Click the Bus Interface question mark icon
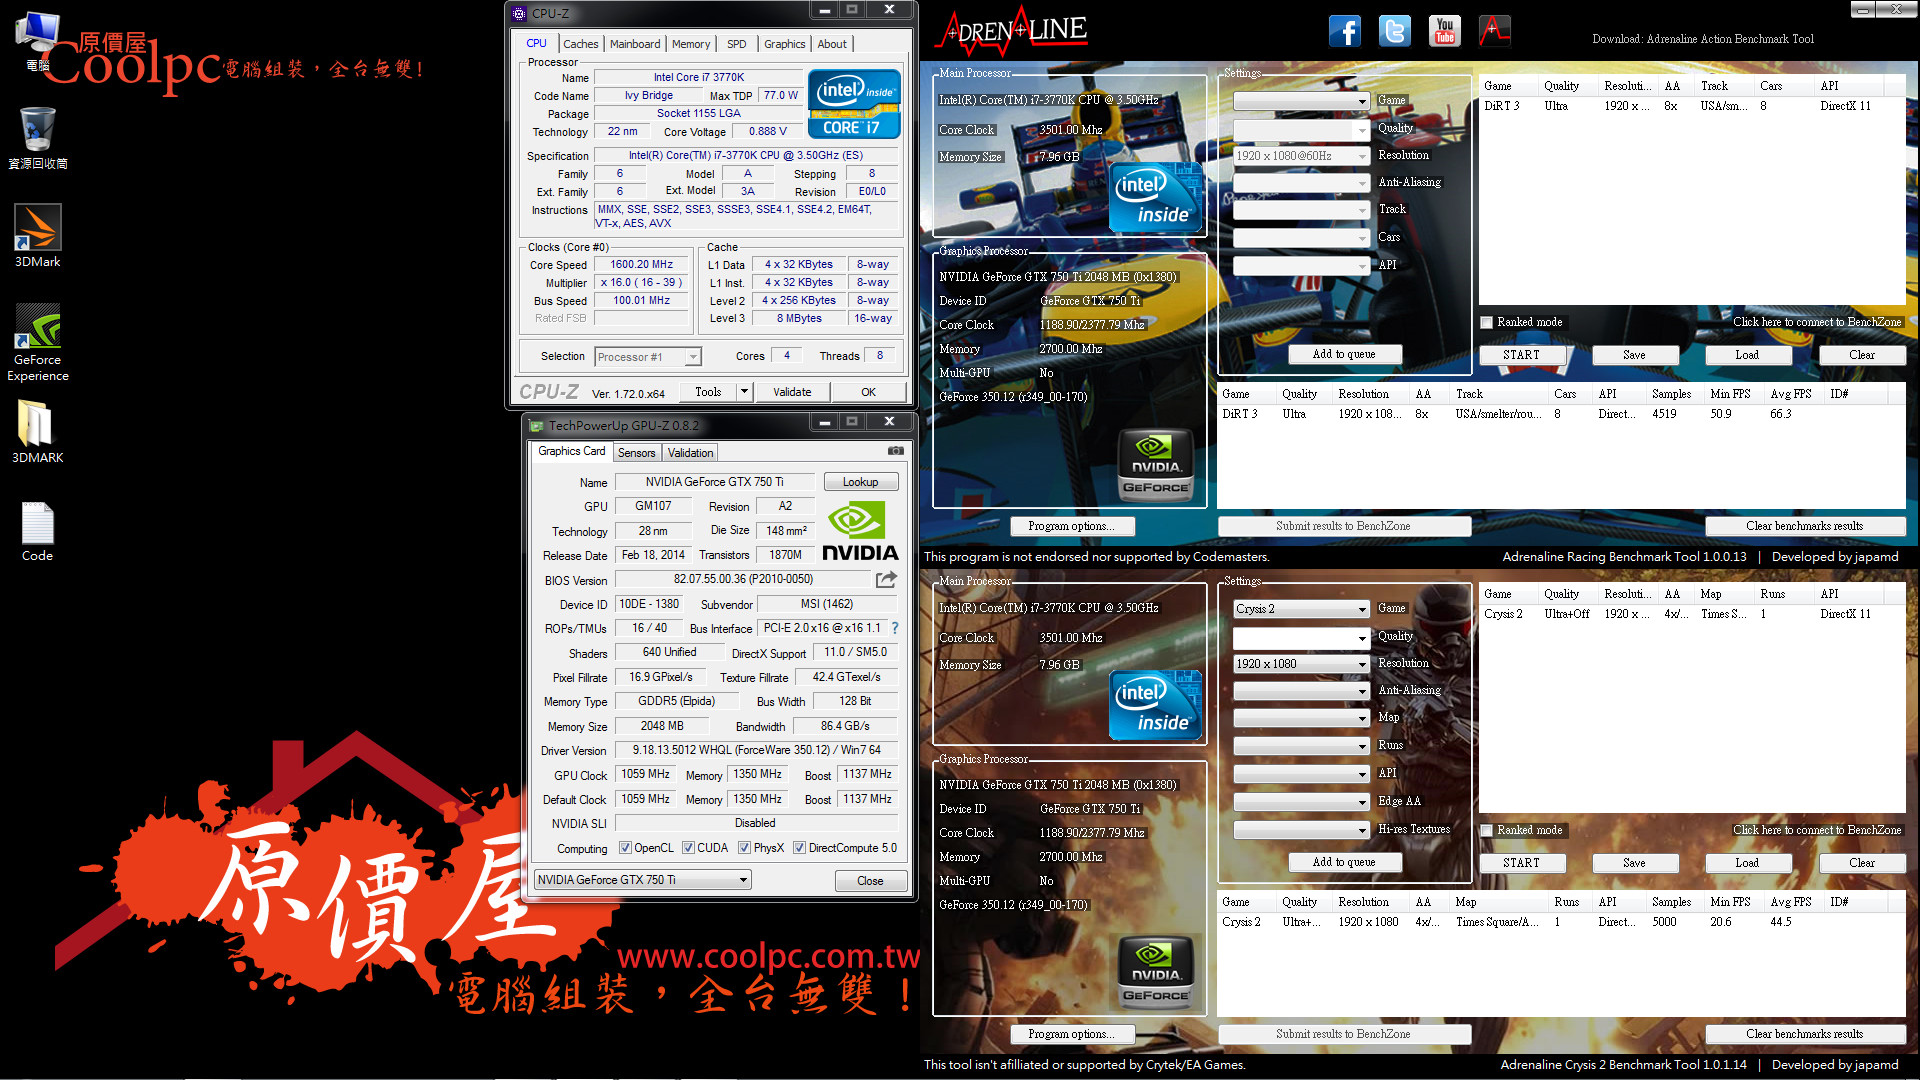 tap(895, 628)
